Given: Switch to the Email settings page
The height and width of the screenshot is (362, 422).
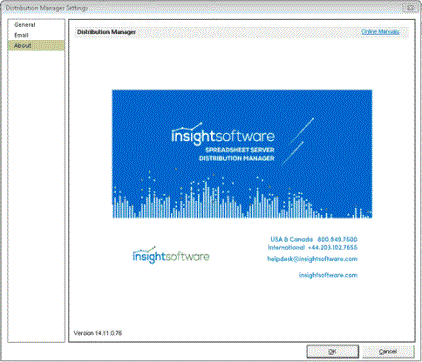Looking at the screenshot, I should tap(21, 35).
